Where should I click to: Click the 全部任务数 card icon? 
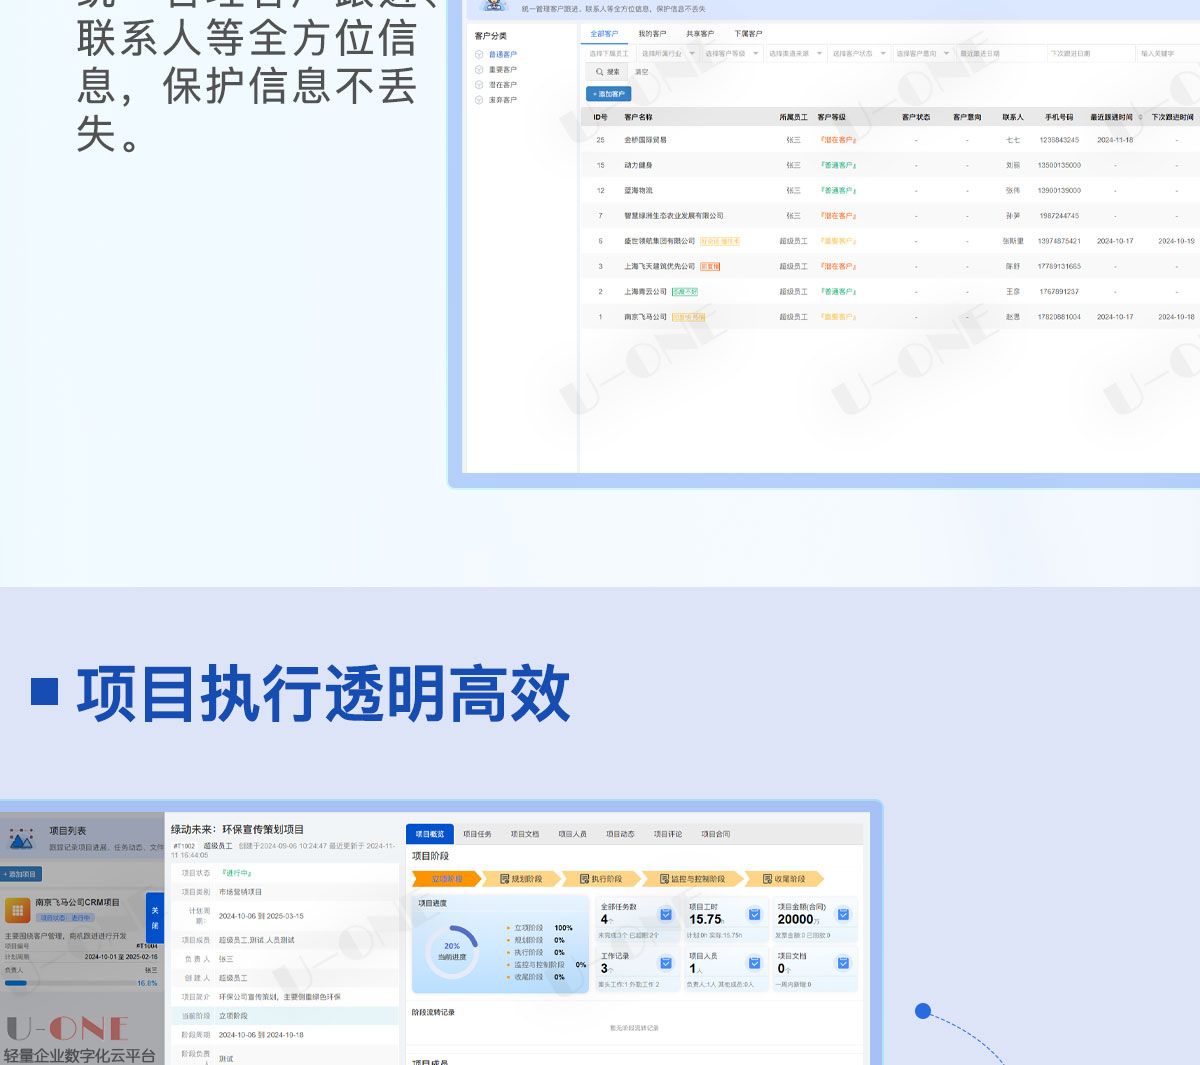(665, 914)
